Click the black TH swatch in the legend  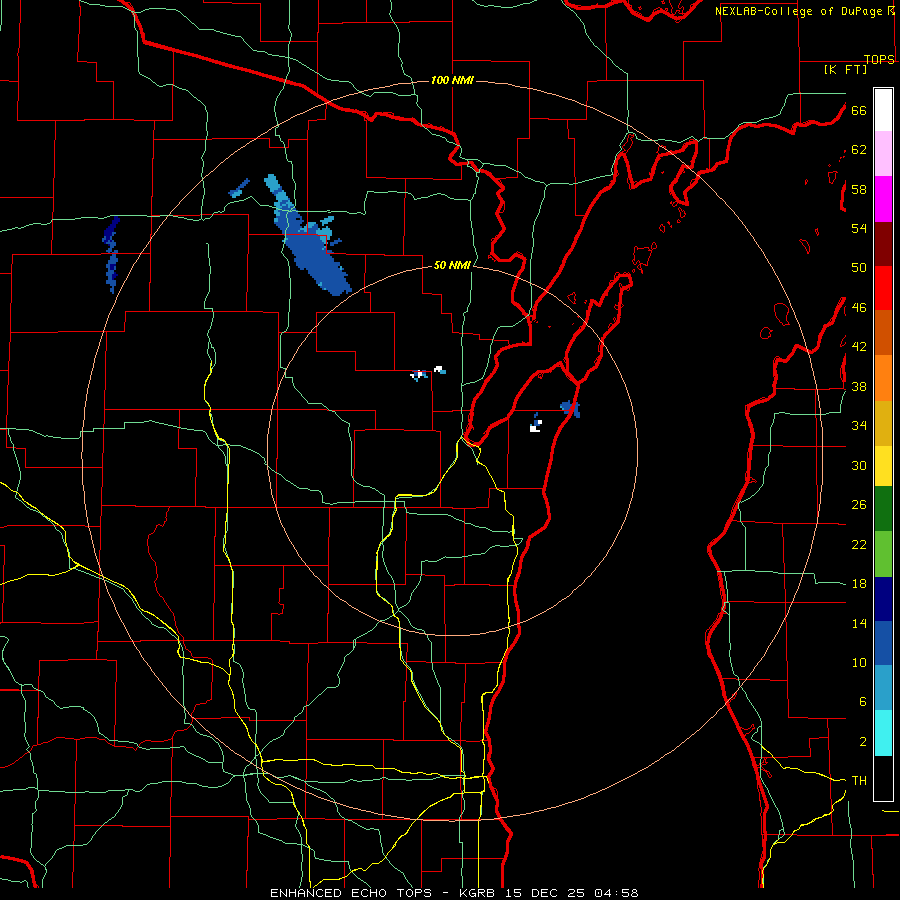[x=883, y=778]
